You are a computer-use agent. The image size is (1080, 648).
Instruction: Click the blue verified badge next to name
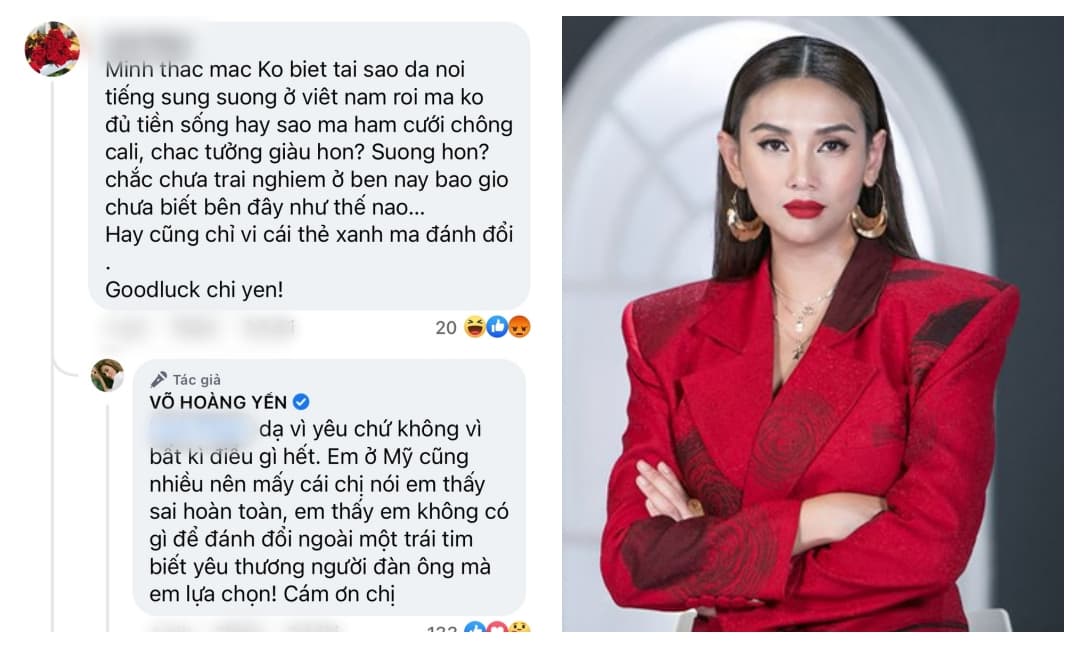(302, 401)
